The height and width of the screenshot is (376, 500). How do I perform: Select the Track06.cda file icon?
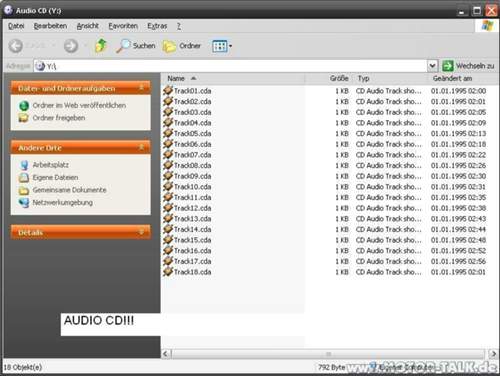point(168,144)
